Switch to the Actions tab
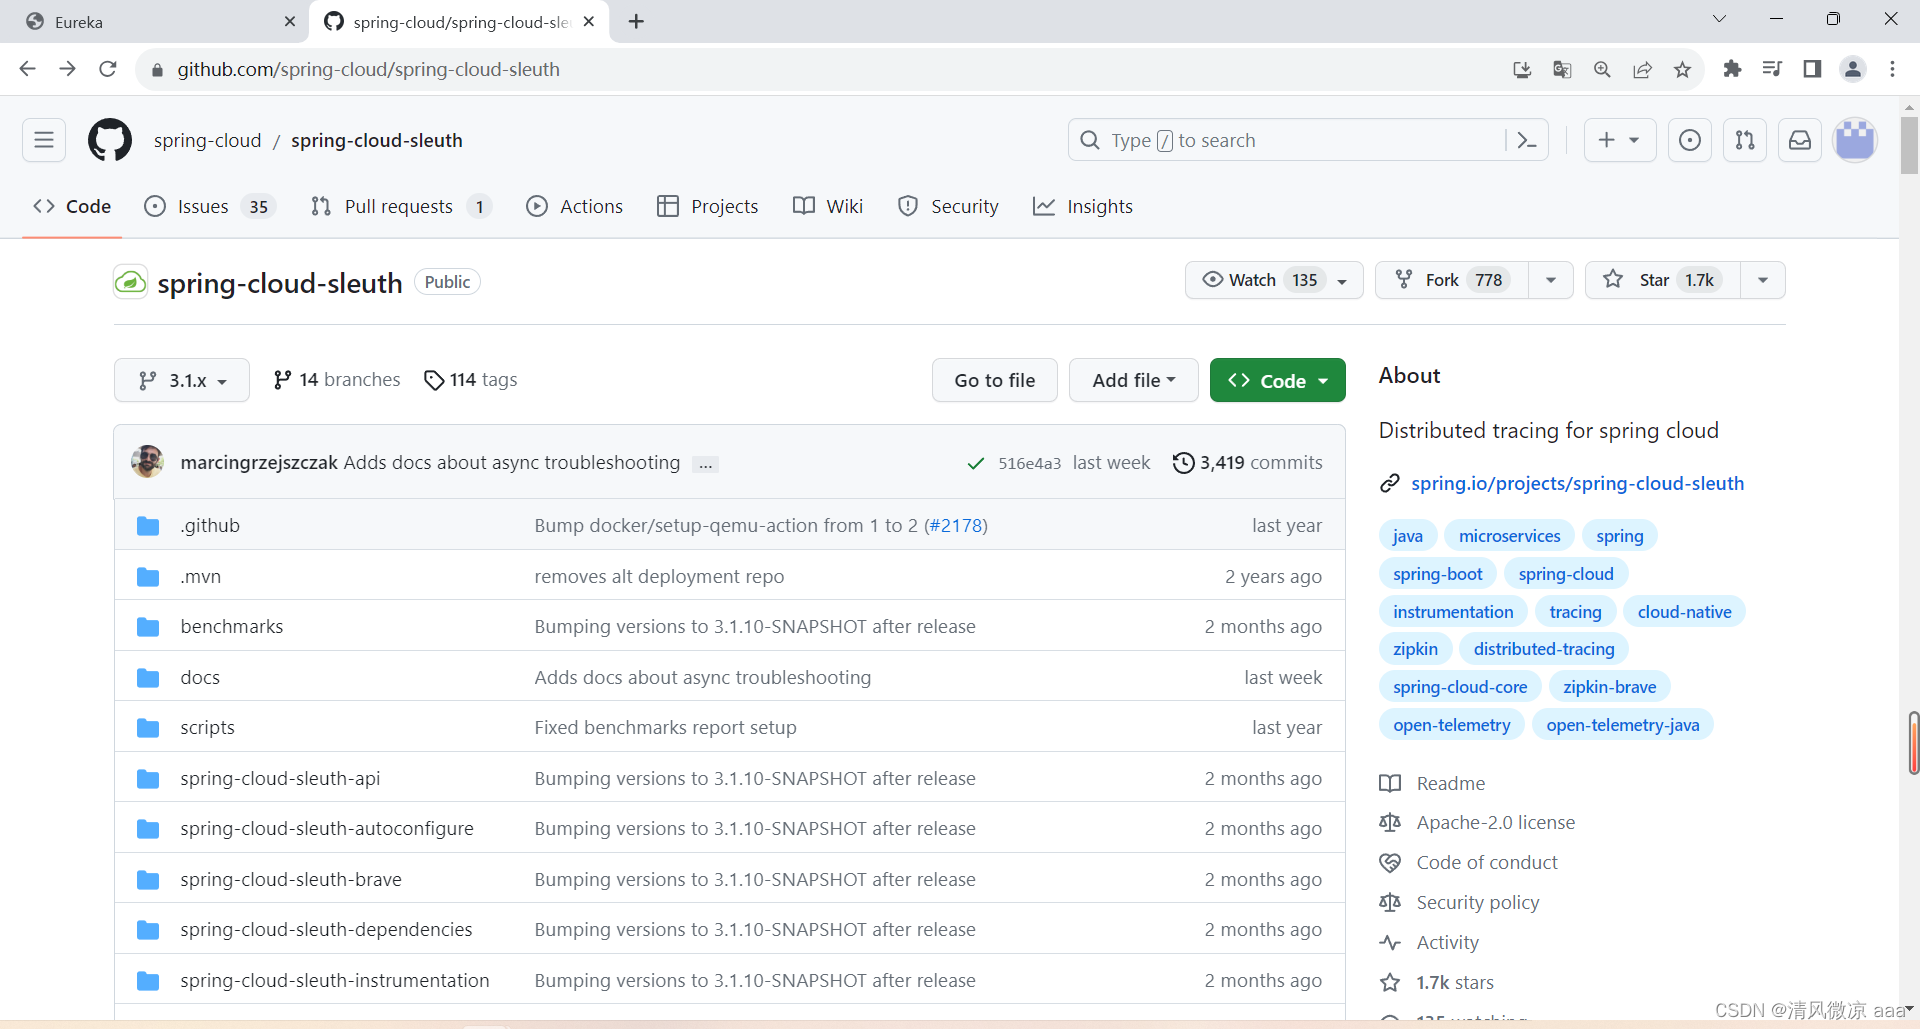Image resolution: width=1920 pixels, height=1029 pixels. 575,206
